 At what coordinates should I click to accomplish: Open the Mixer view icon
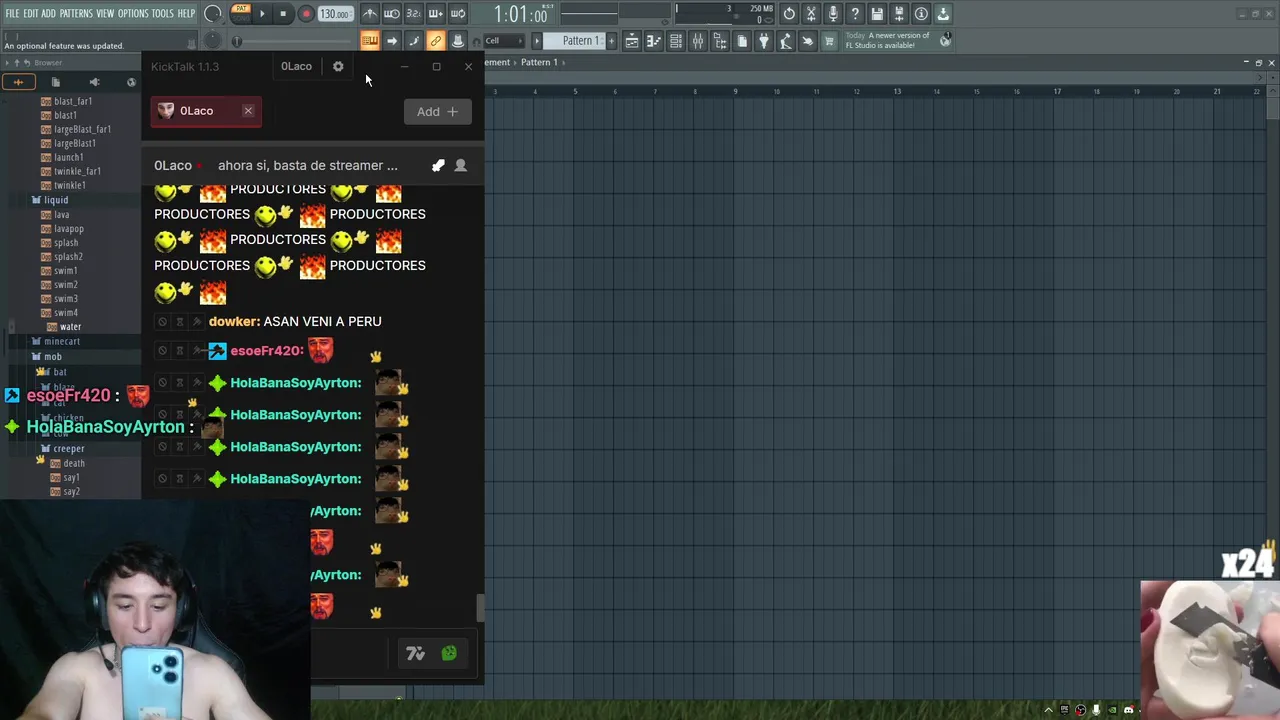(x=698, y=41)
